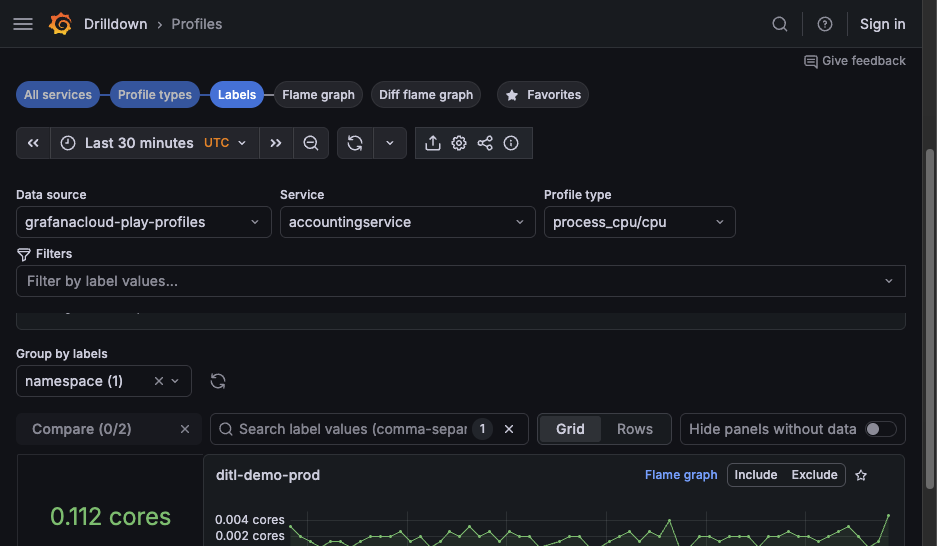Click the export upload icon
The width and height of the screenshot is (937, 546).
[x=433, y=143]
